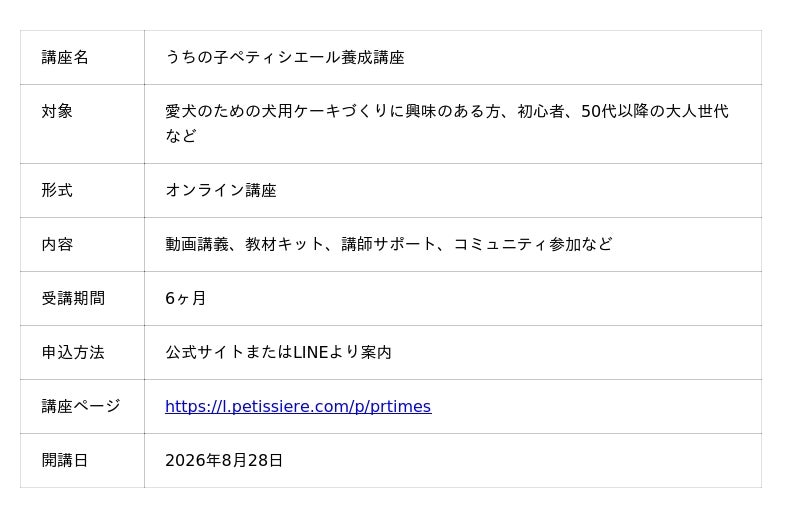Select the うちの子ペティシエール養成講座 text
The width and height of the screenshot is (800, 518).
(285, 57)
